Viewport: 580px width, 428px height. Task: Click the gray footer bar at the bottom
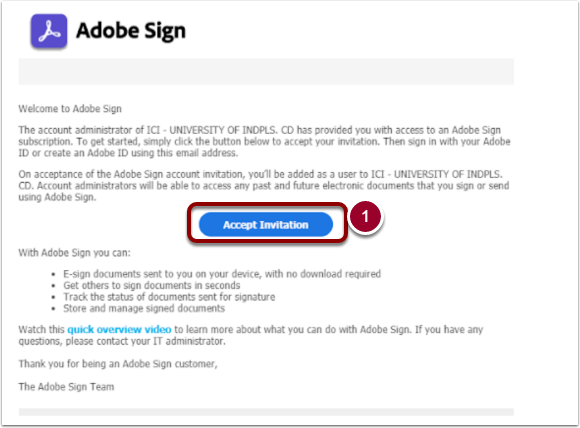pos(266,412)
